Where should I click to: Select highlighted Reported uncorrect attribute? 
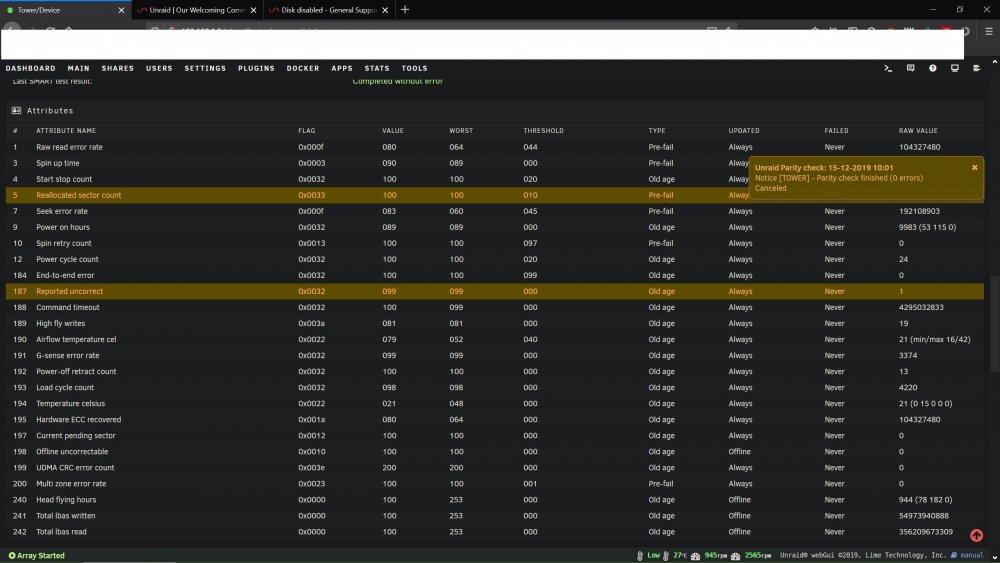point(70,291)
